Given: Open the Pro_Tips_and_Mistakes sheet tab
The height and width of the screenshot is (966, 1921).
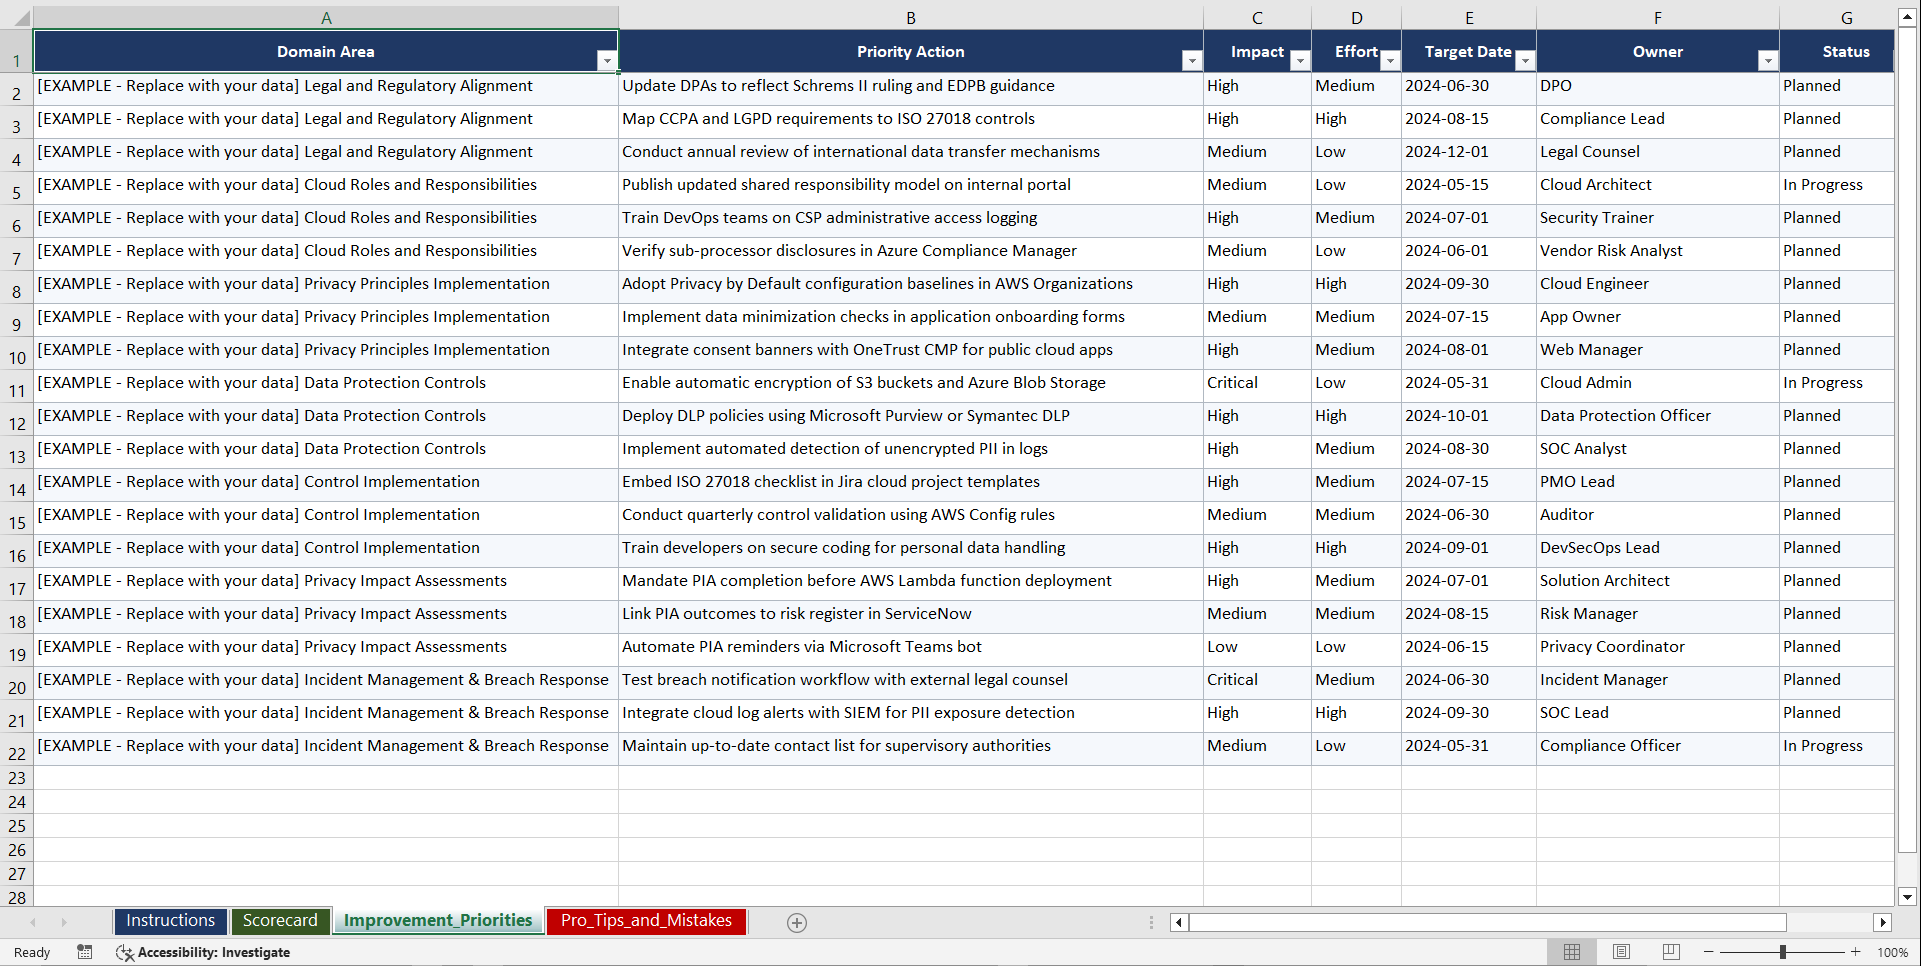Looking at the screenshot, I should 646,921.
